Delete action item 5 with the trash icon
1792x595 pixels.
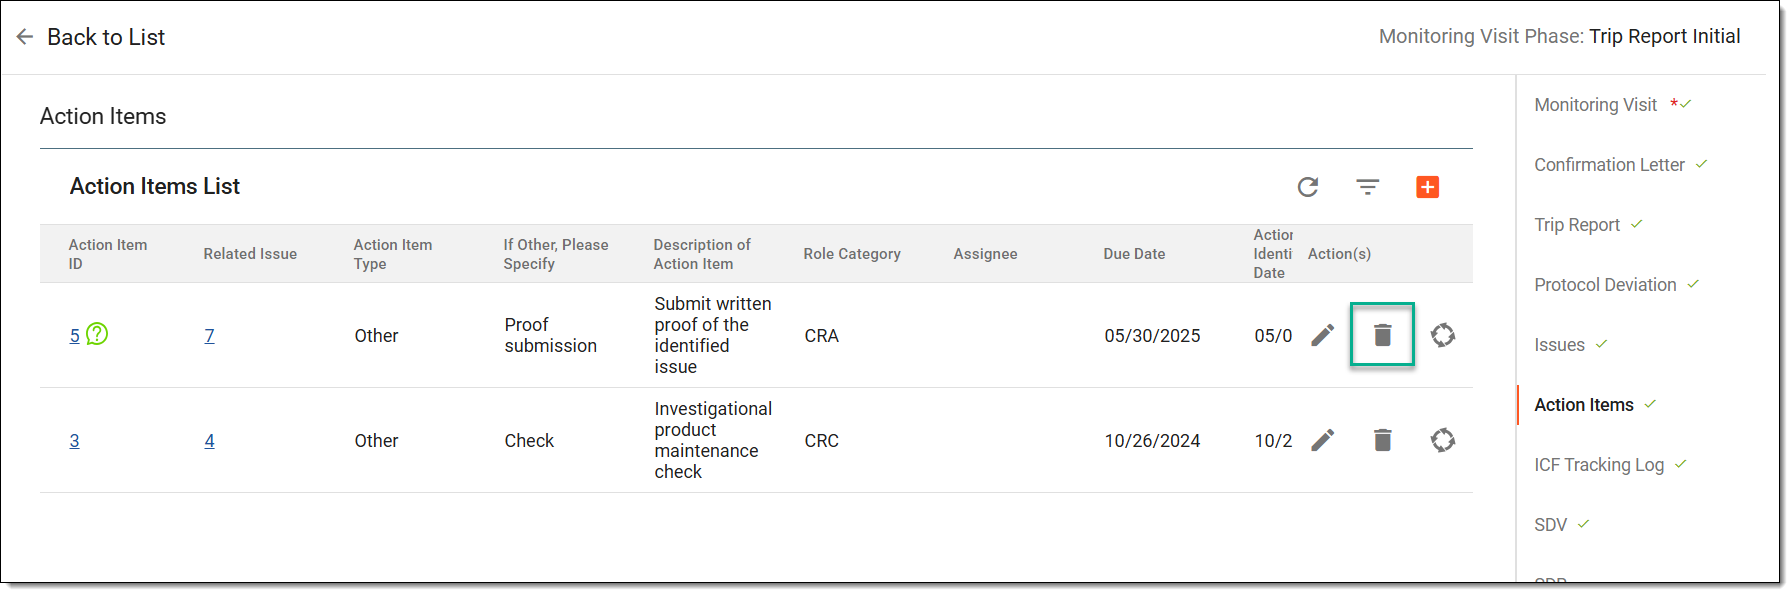coord(1383,335)
